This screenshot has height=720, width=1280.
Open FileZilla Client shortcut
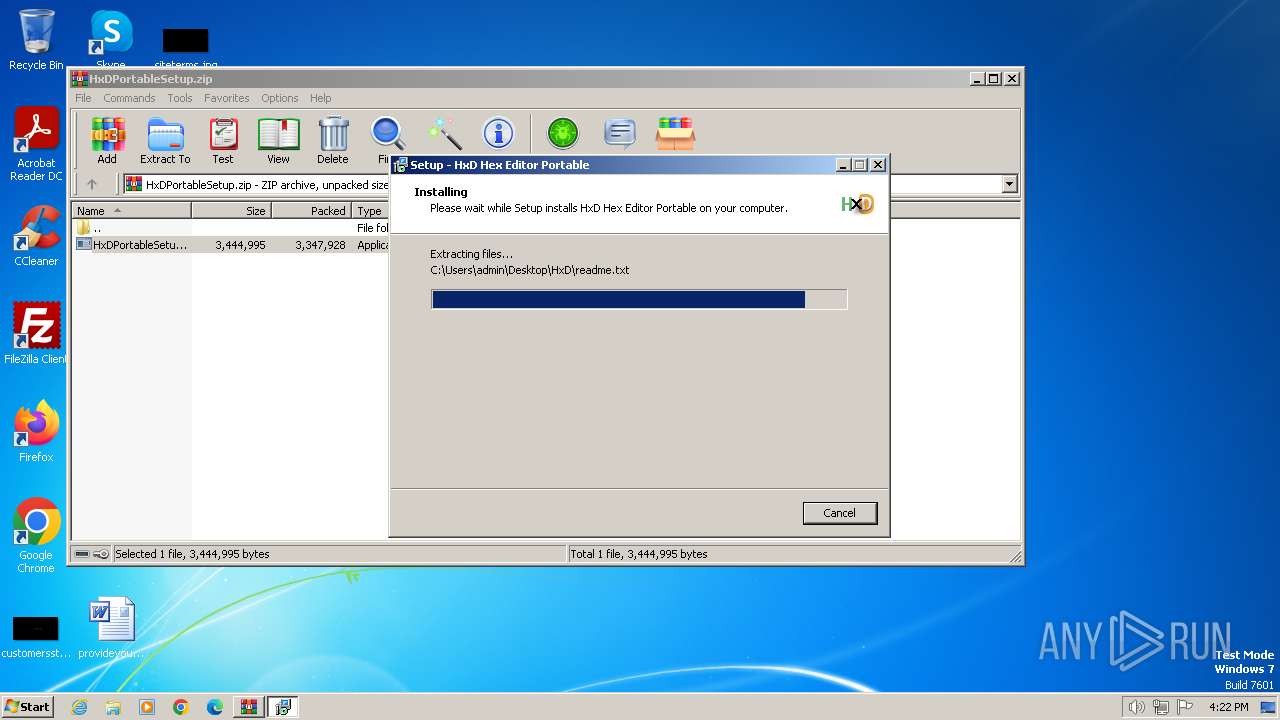pos(36,333)
